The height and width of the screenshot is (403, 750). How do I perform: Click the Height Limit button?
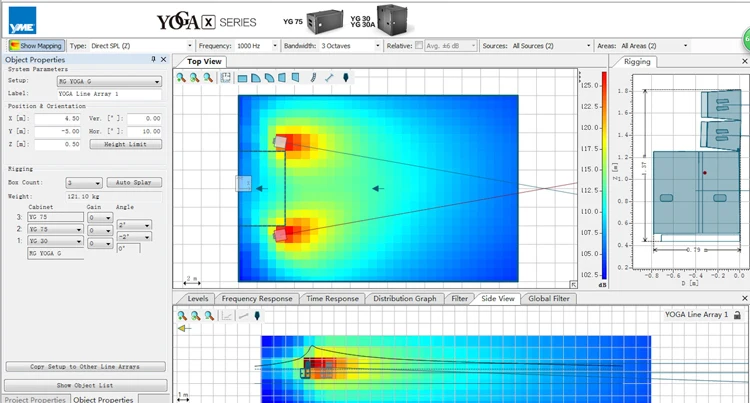pyautogui.click(x=125, y=144)
